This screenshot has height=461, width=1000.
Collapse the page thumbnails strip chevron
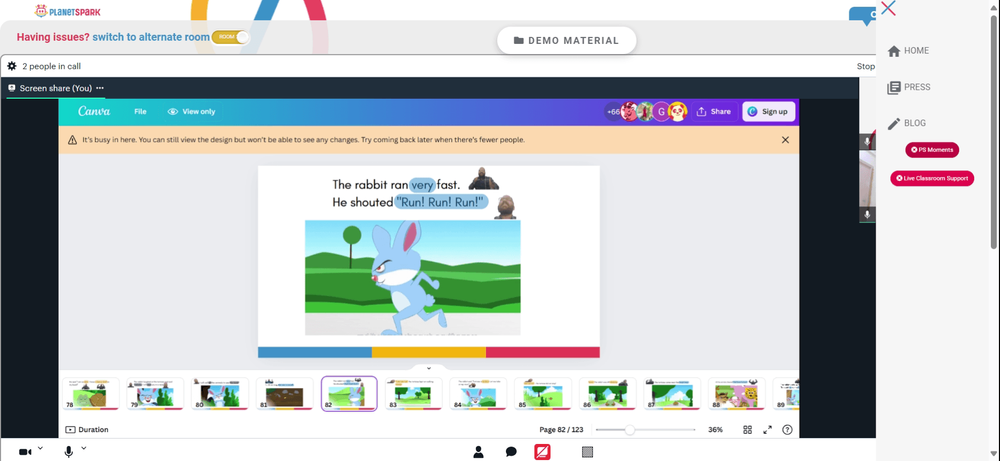[429, 368]
